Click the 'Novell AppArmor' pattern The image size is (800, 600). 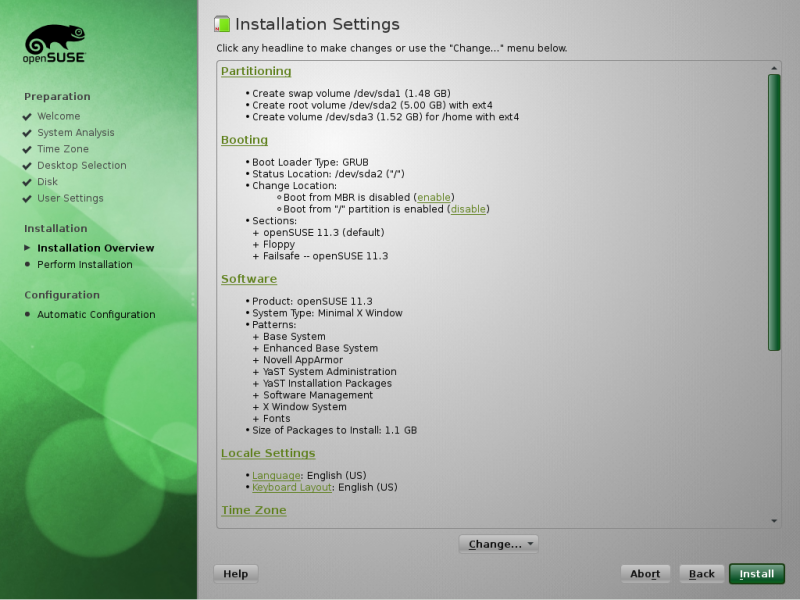click(303, 360)
